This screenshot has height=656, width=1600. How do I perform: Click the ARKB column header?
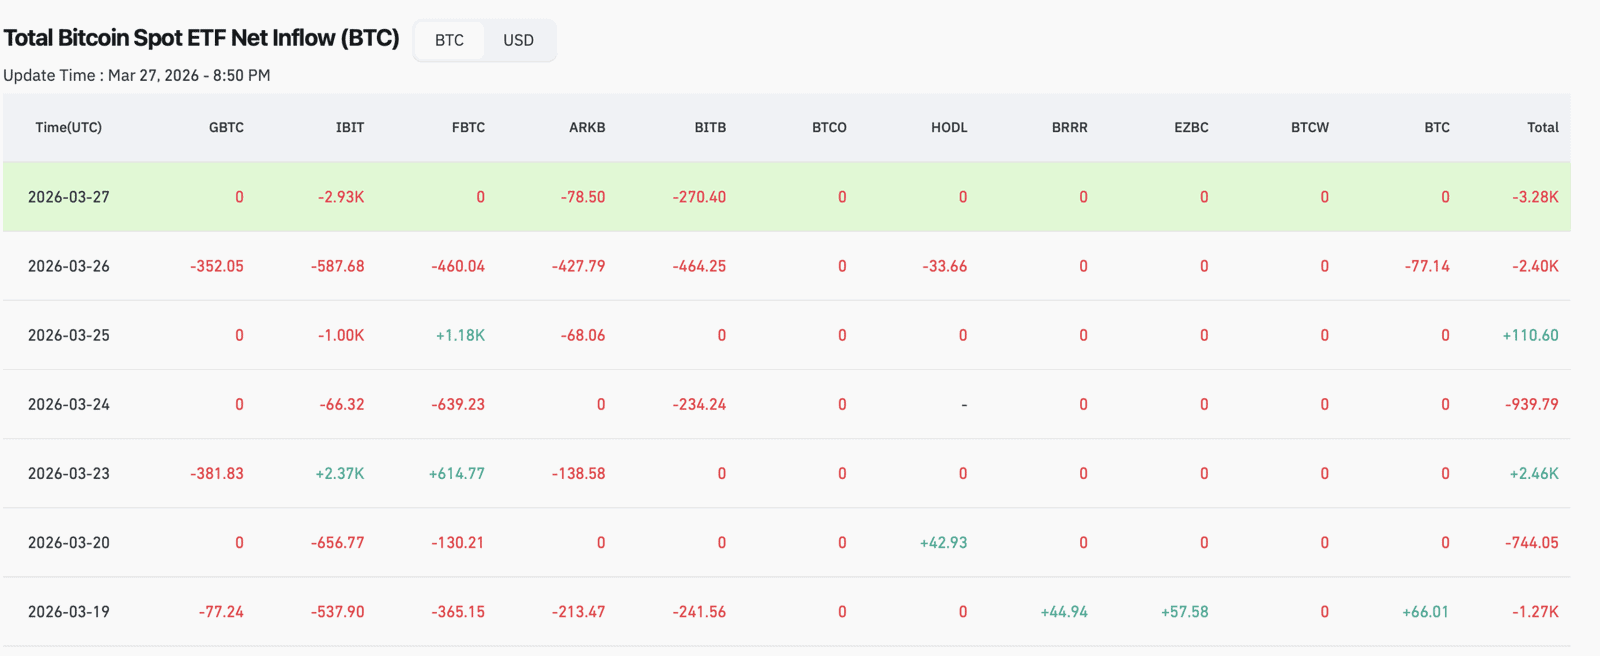[586, 127]
